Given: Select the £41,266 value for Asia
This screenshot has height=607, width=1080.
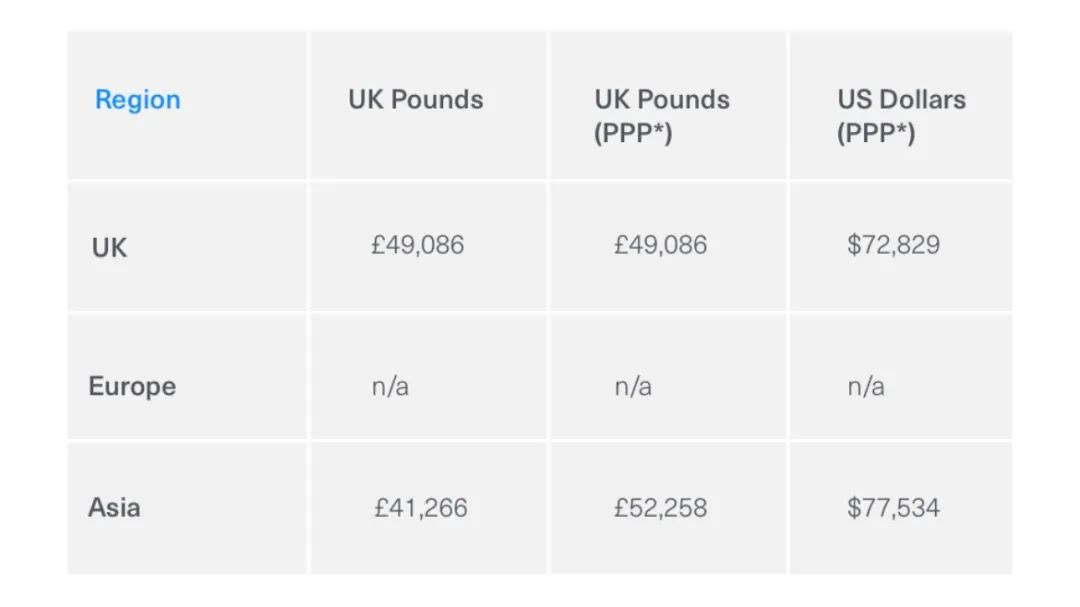Looking at the screenshot, I should (x=421, y=508).
